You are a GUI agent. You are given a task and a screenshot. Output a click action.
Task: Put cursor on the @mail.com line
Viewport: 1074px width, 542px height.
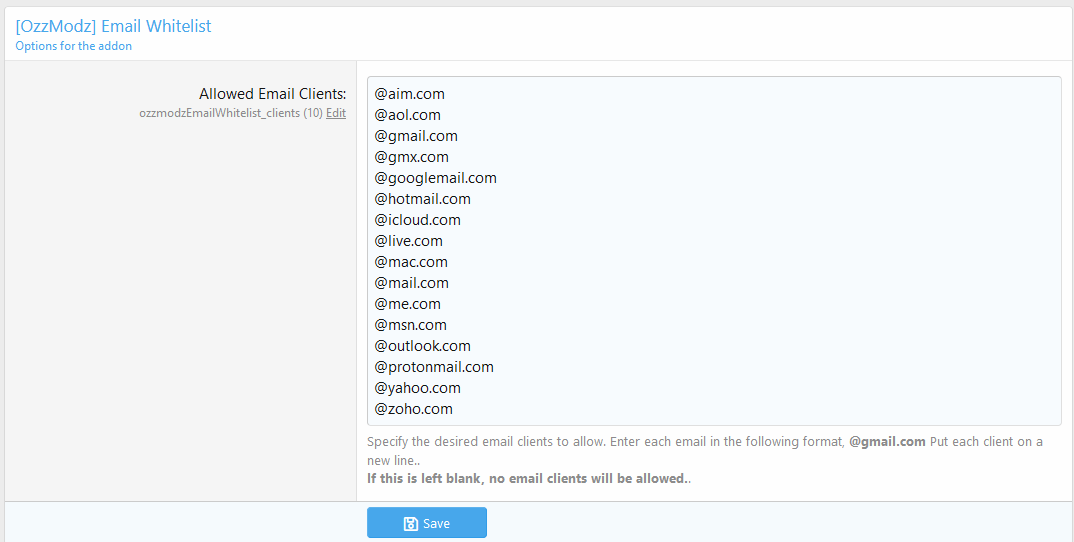pyautogui.click(x=412, y=283)
